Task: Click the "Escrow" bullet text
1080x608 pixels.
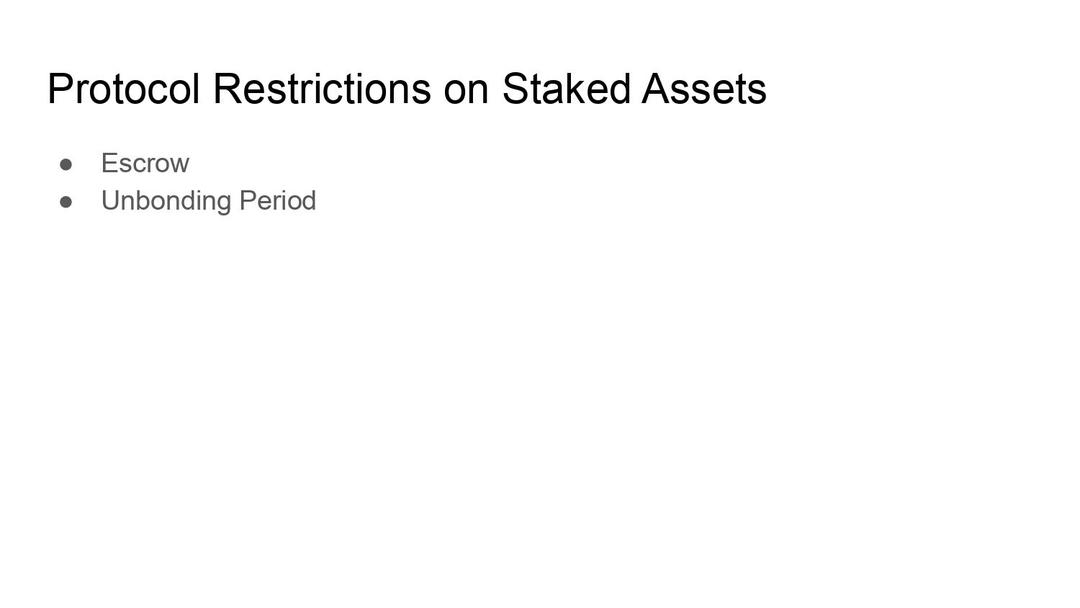Action: 145,164
